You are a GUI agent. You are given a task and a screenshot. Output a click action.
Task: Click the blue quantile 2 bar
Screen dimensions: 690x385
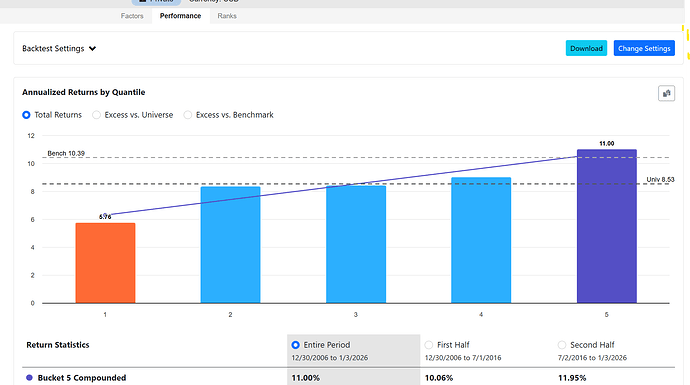click(x=231, y=245)
